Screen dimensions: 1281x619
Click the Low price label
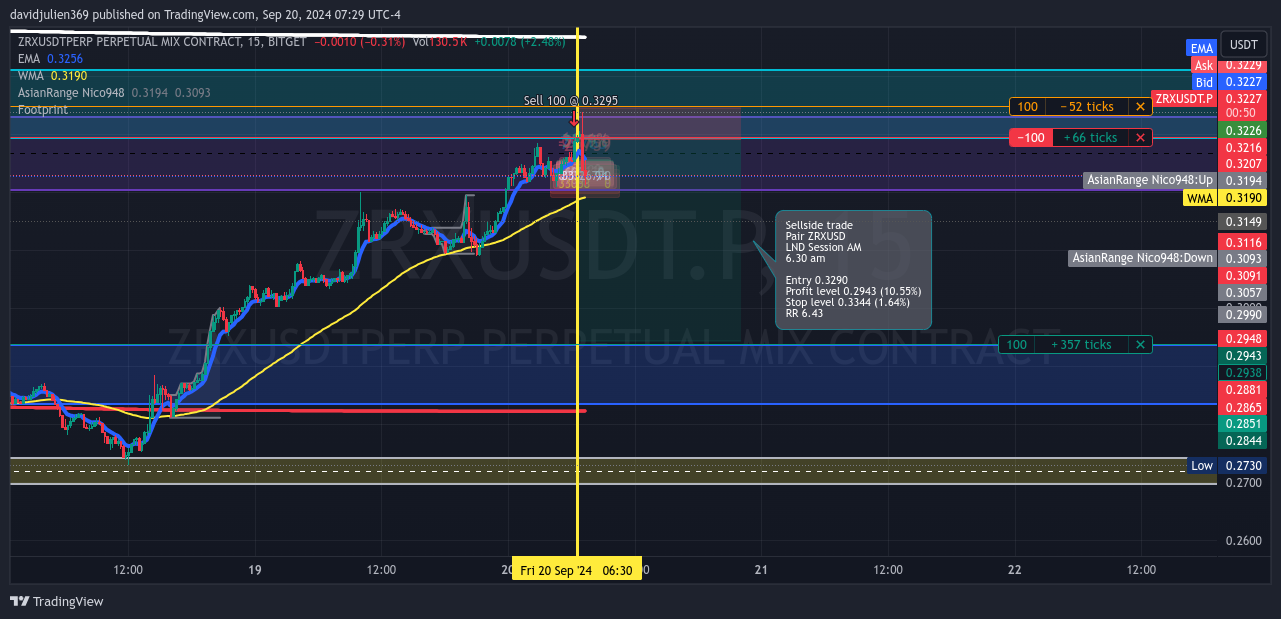coord(1202,466)
